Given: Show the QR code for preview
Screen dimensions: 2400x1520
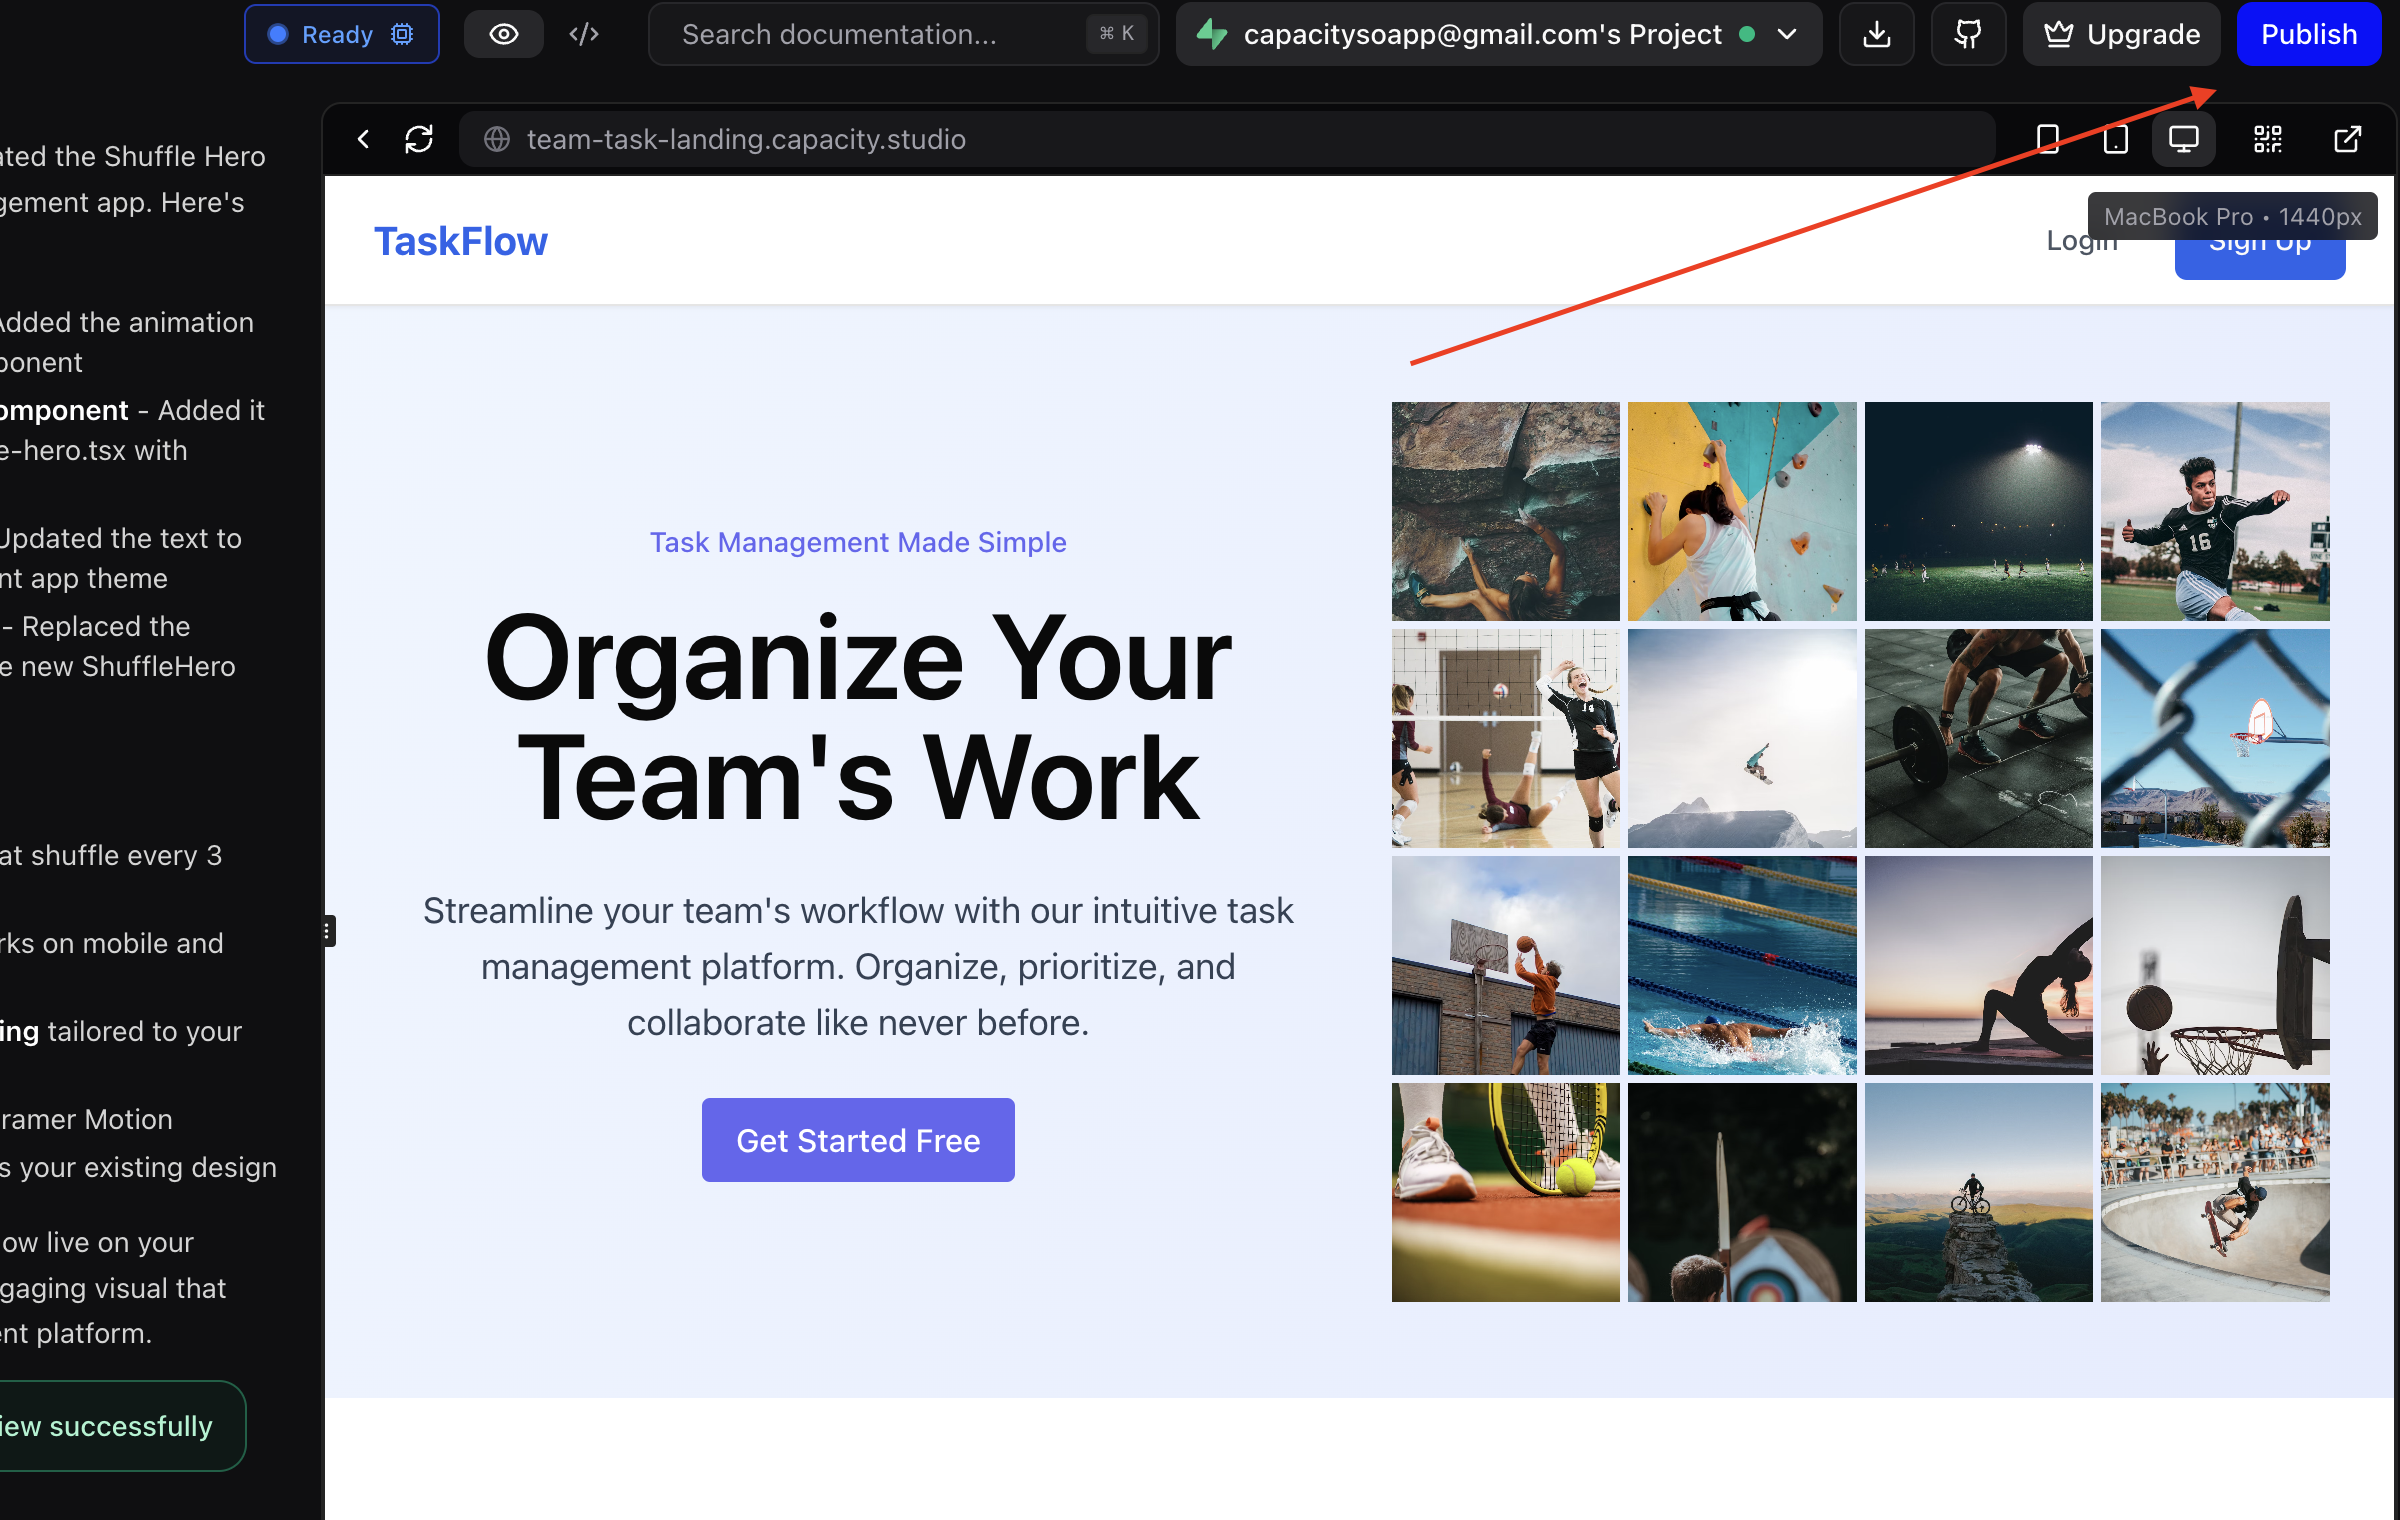Looking at the screenshot, I should tap(2268, 139).
